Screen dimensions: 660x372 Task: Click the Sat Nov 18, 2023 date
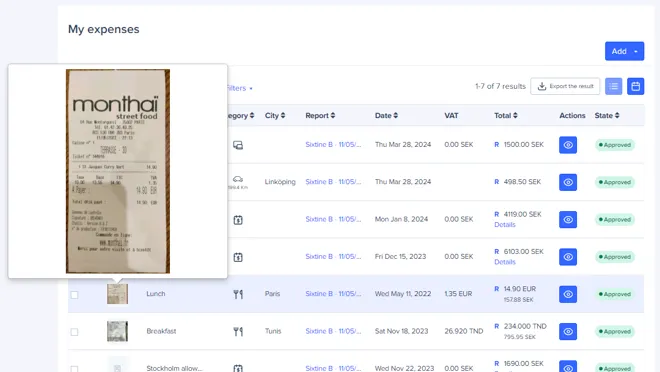[x=402, y=331]
